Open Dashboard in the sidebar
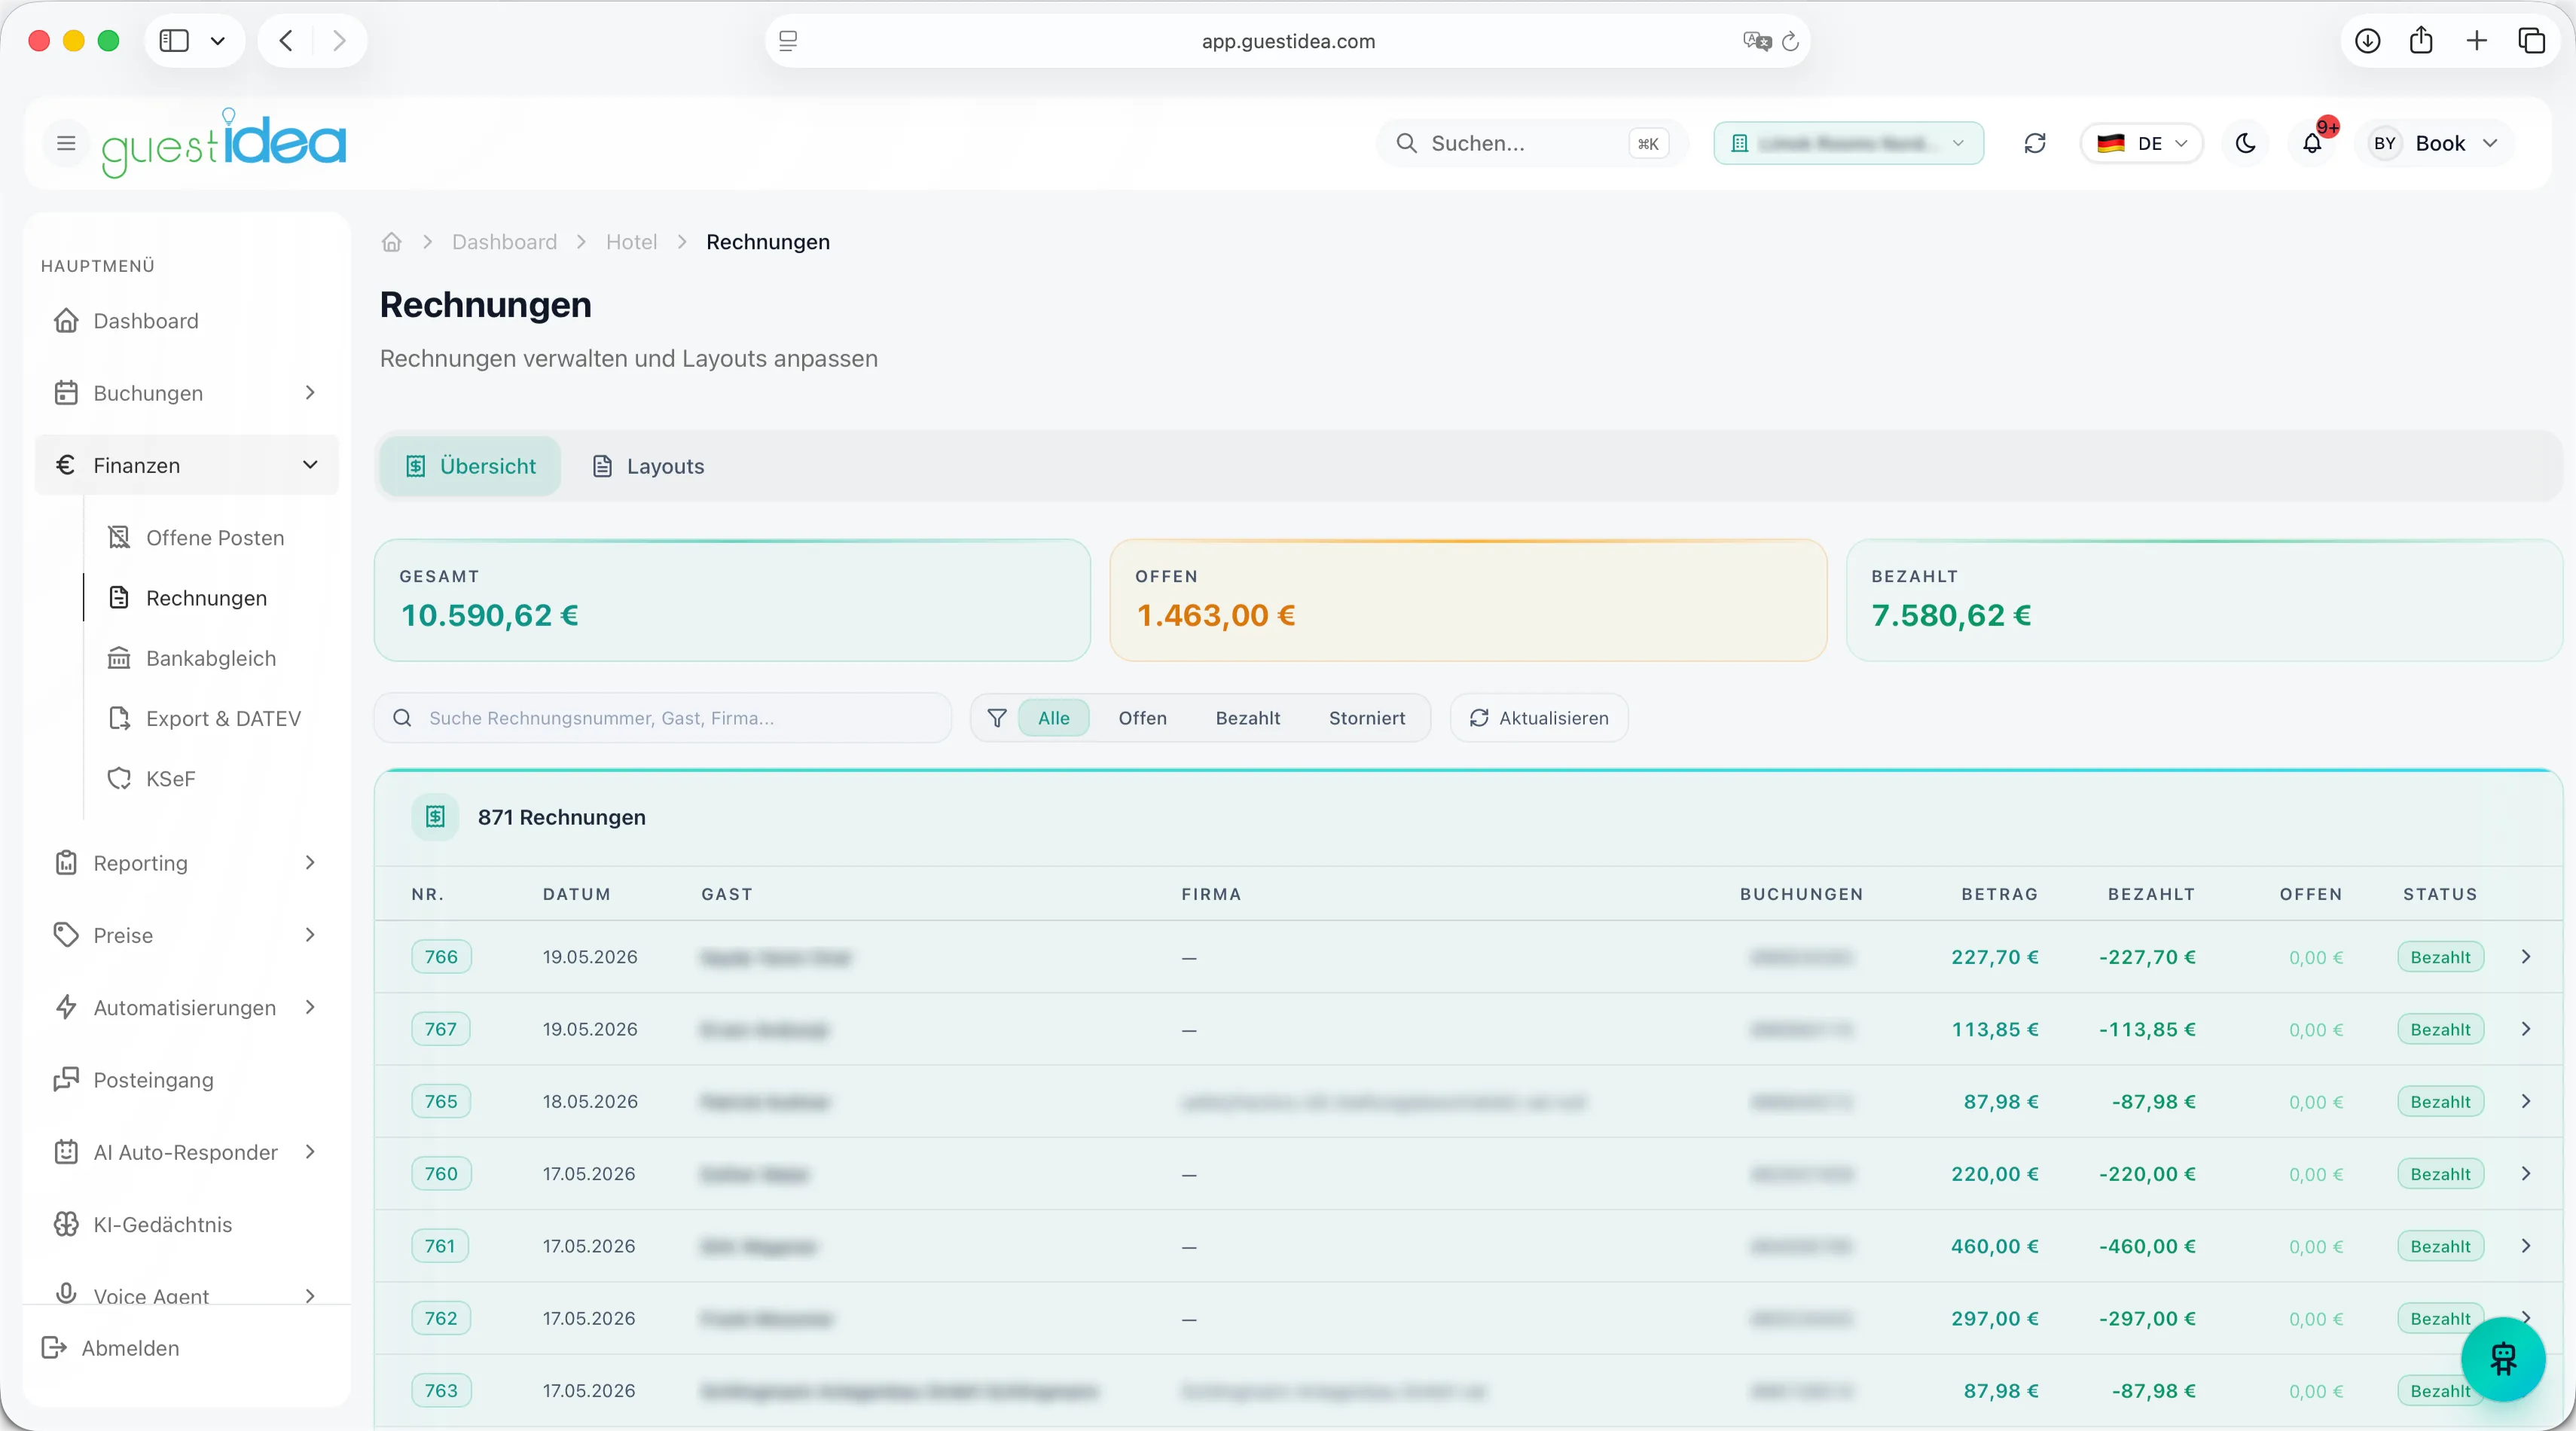Viewport: 2576px width, 1431px height. coord(187,321)
